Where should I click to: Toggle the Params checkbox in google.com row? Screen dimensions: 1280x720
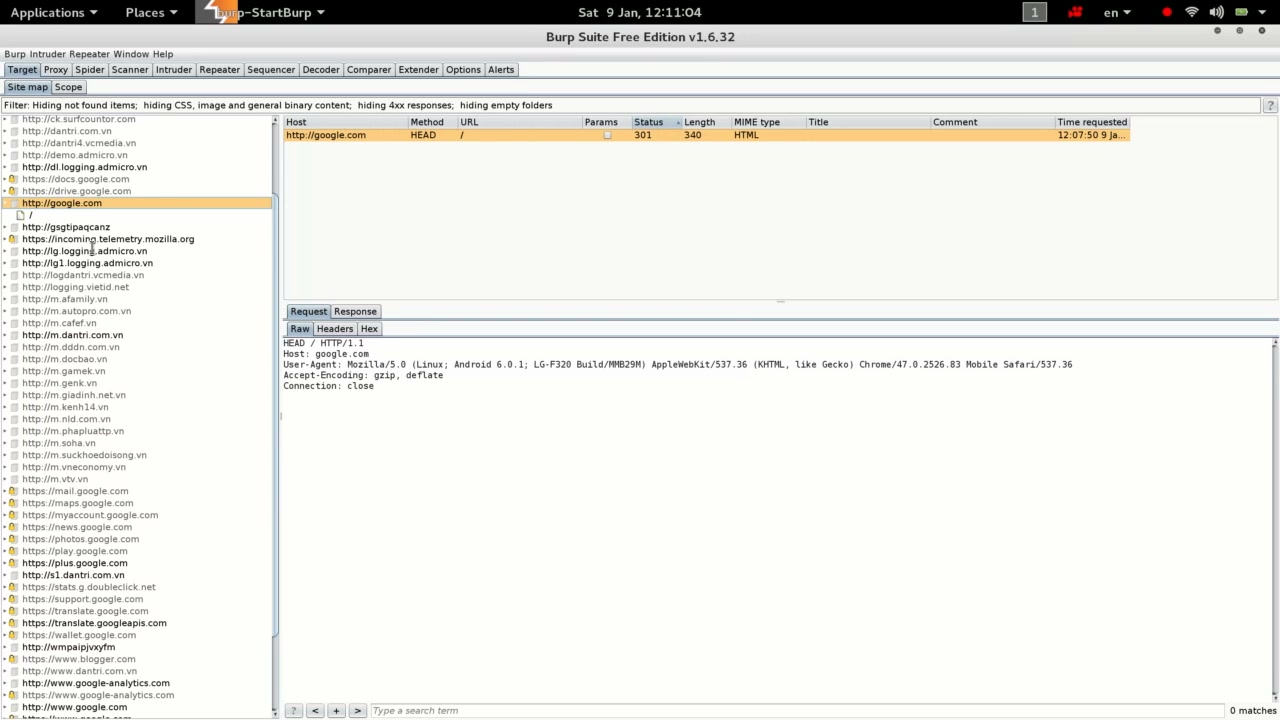pos(607,135)
